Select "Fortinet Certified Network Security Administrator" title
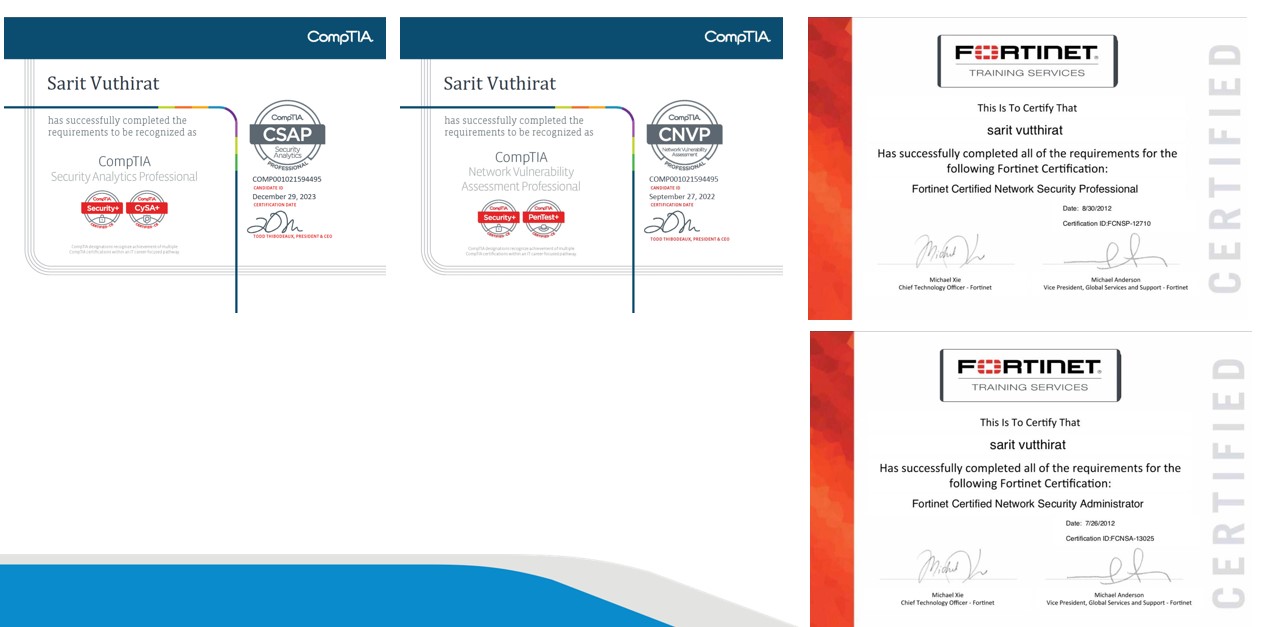The image size is (1273, 627). pyautogui.click(x=1027, y=504)
